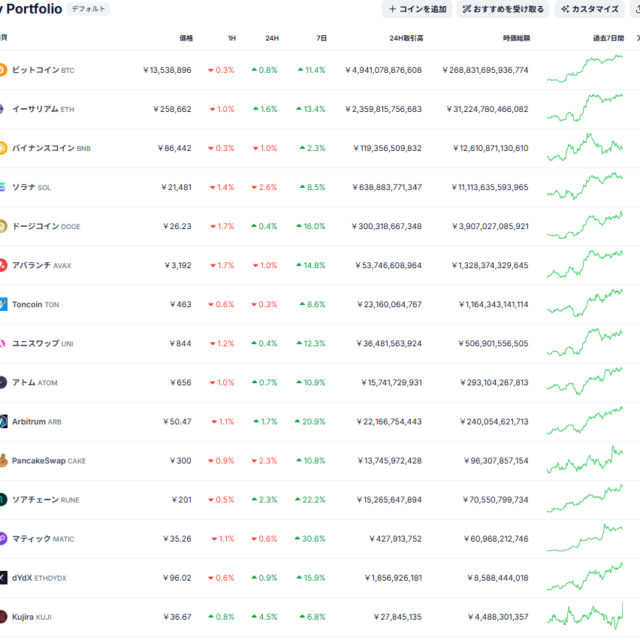
Task: Sort by the 24H change column header
Action: click(x=272, y=38)
